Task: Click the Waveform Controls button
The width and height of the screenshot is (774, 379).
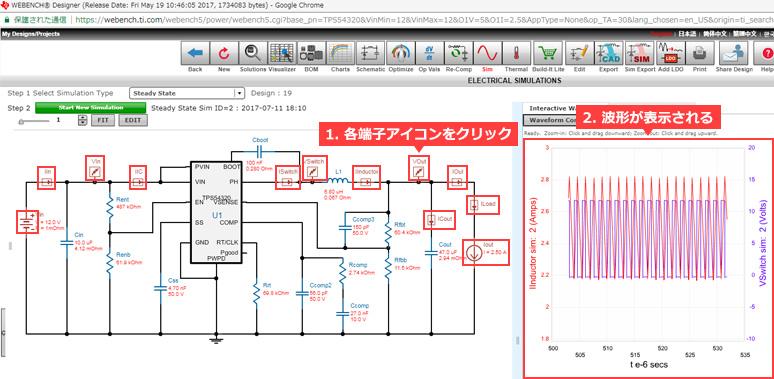Action: tap(551, 120)
